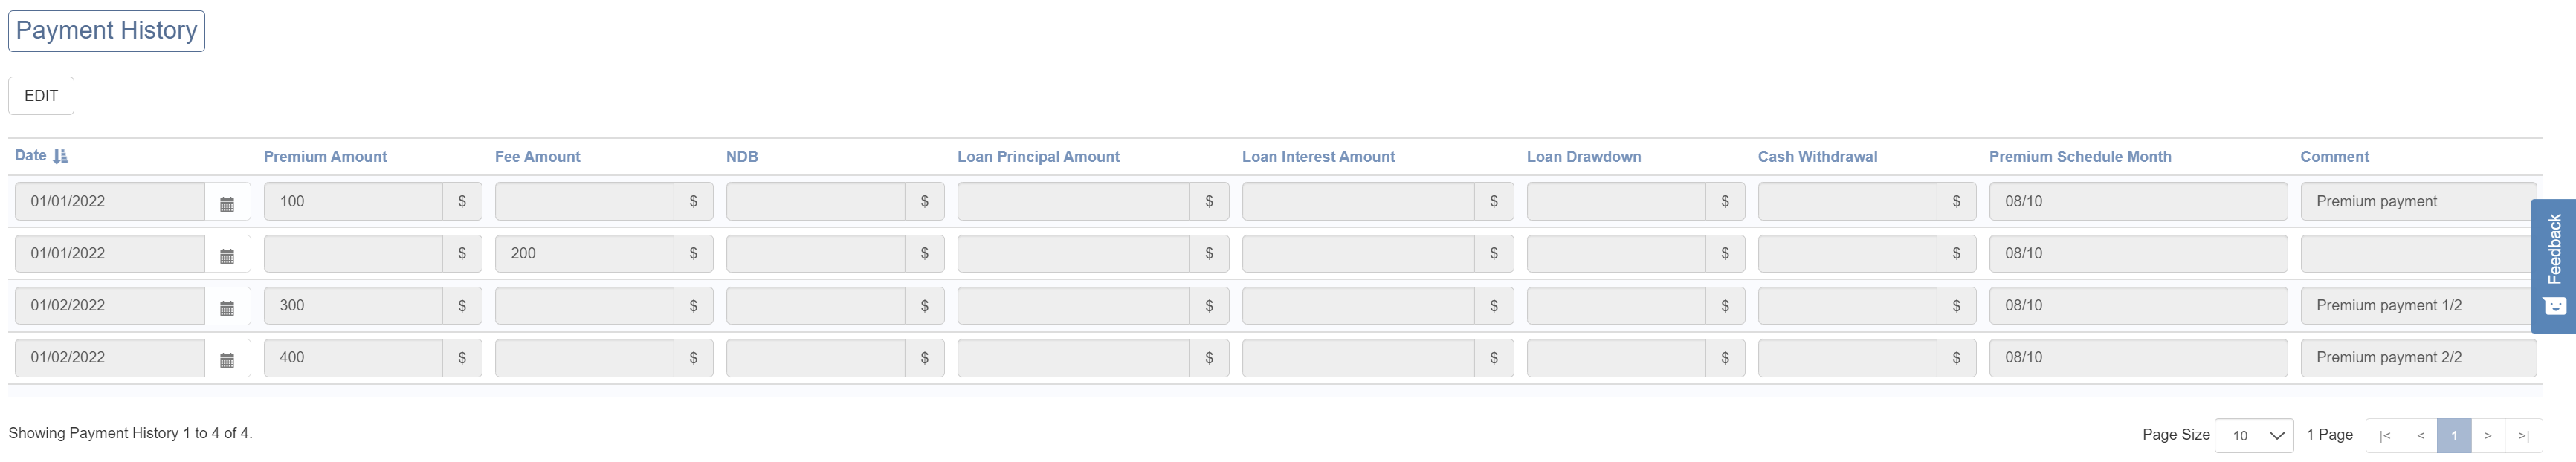Click the Fee Amount column header
The width and height of the screenshot is (2576, 462).
tap(537, 157)
